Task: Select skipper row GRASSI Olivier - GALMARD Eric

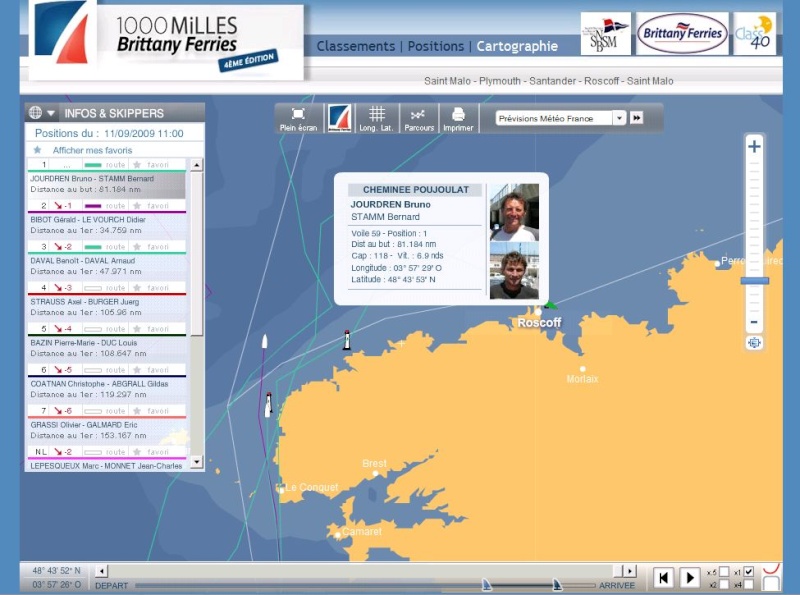Action: 107,430
